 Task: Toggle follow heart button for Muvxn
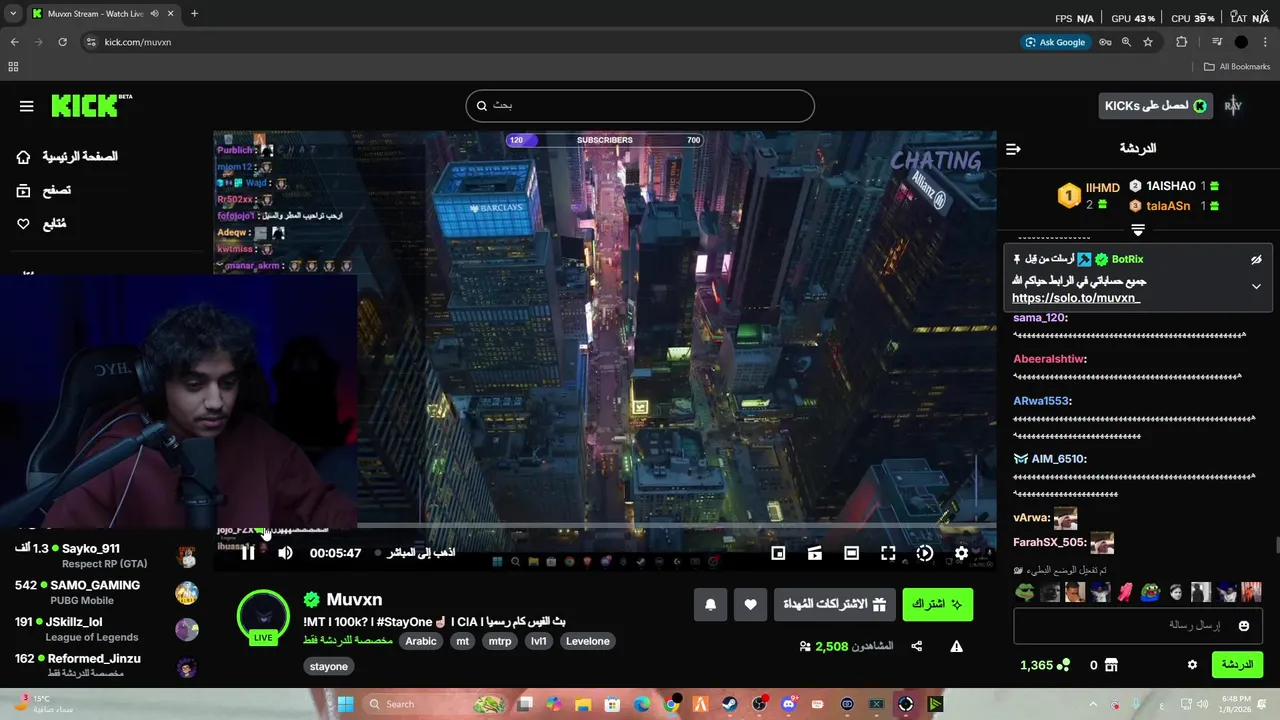[x=751, y=604]
